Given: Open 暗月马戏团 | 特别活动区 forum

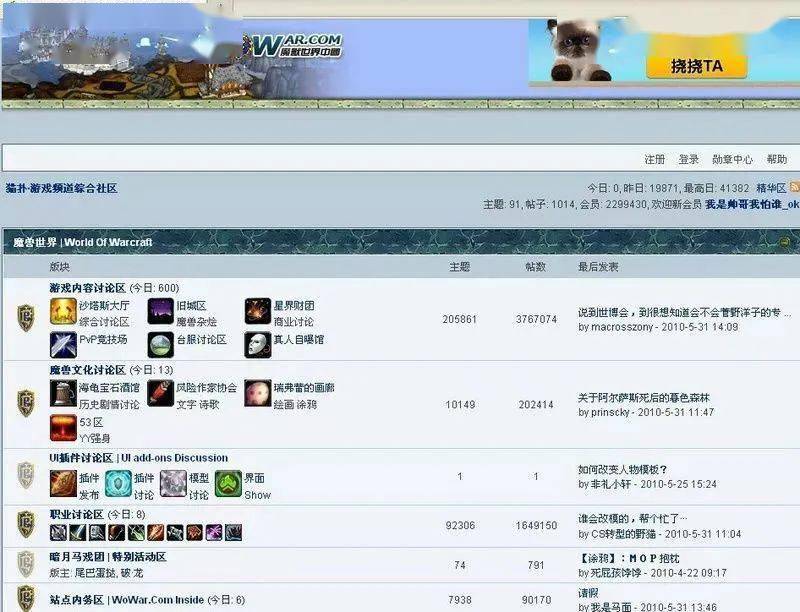Looking at the screenshot, I should coord(108,556).
